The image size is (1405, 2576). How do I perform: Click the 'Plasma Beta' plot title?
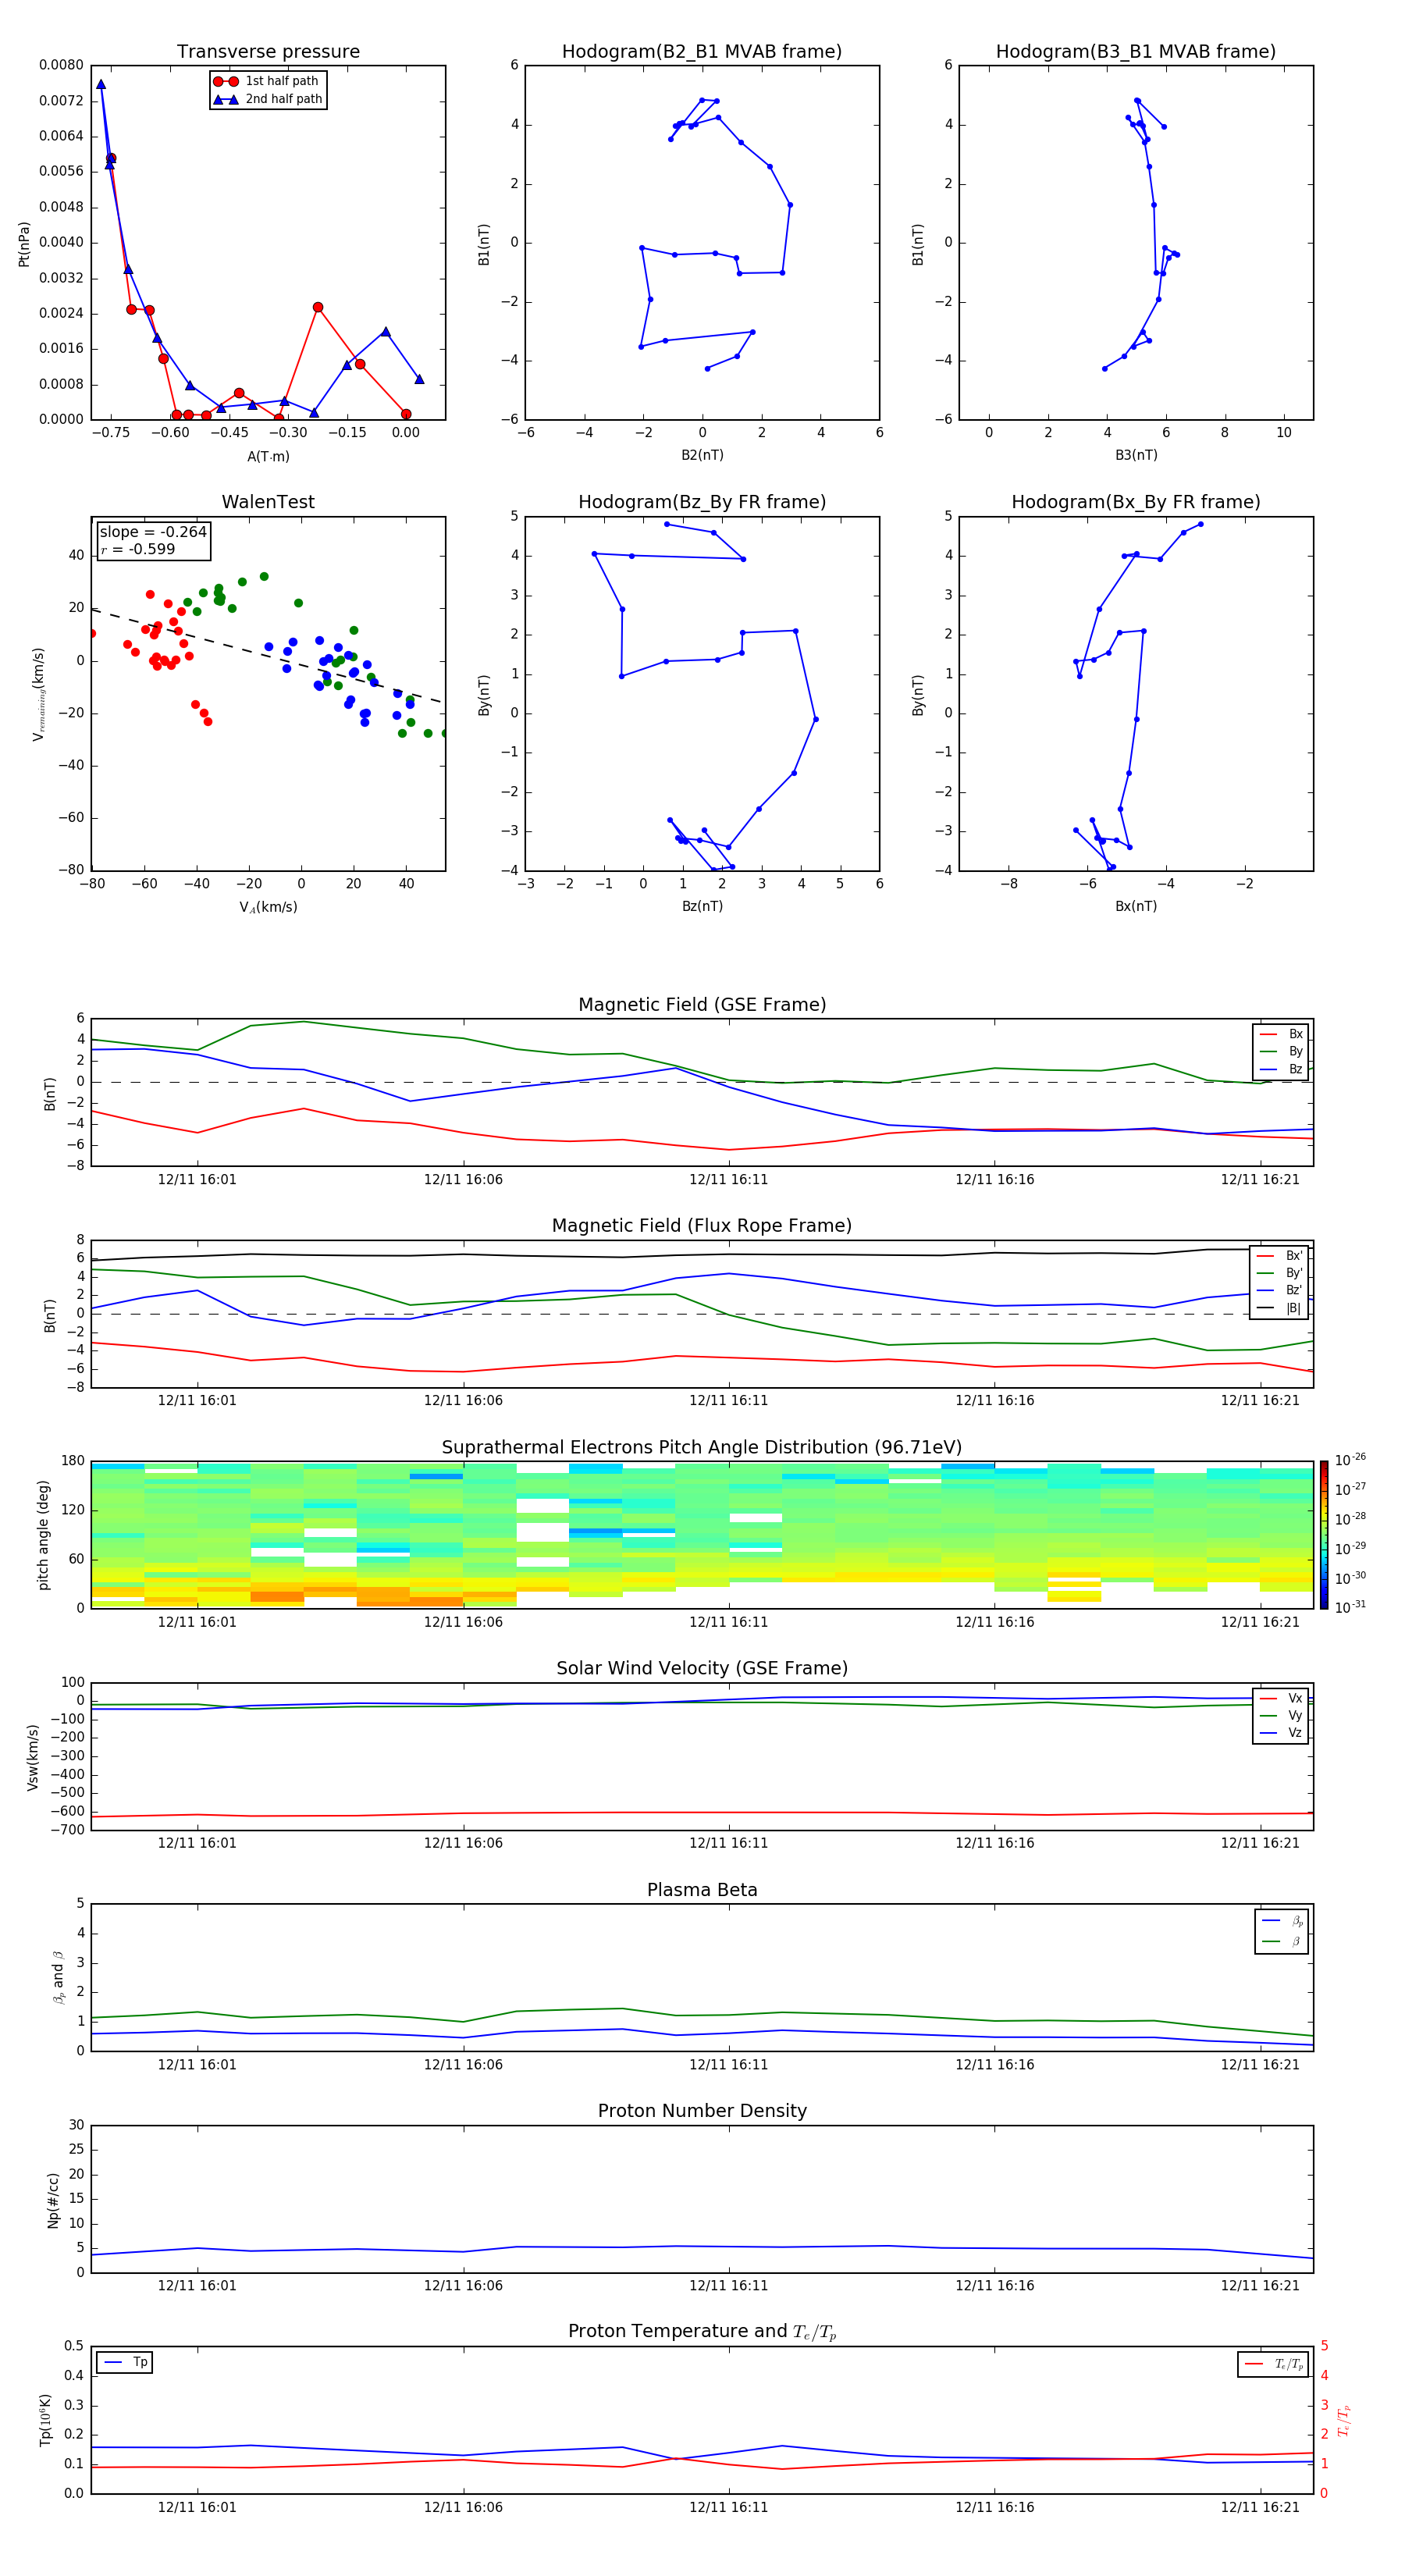702,1890
